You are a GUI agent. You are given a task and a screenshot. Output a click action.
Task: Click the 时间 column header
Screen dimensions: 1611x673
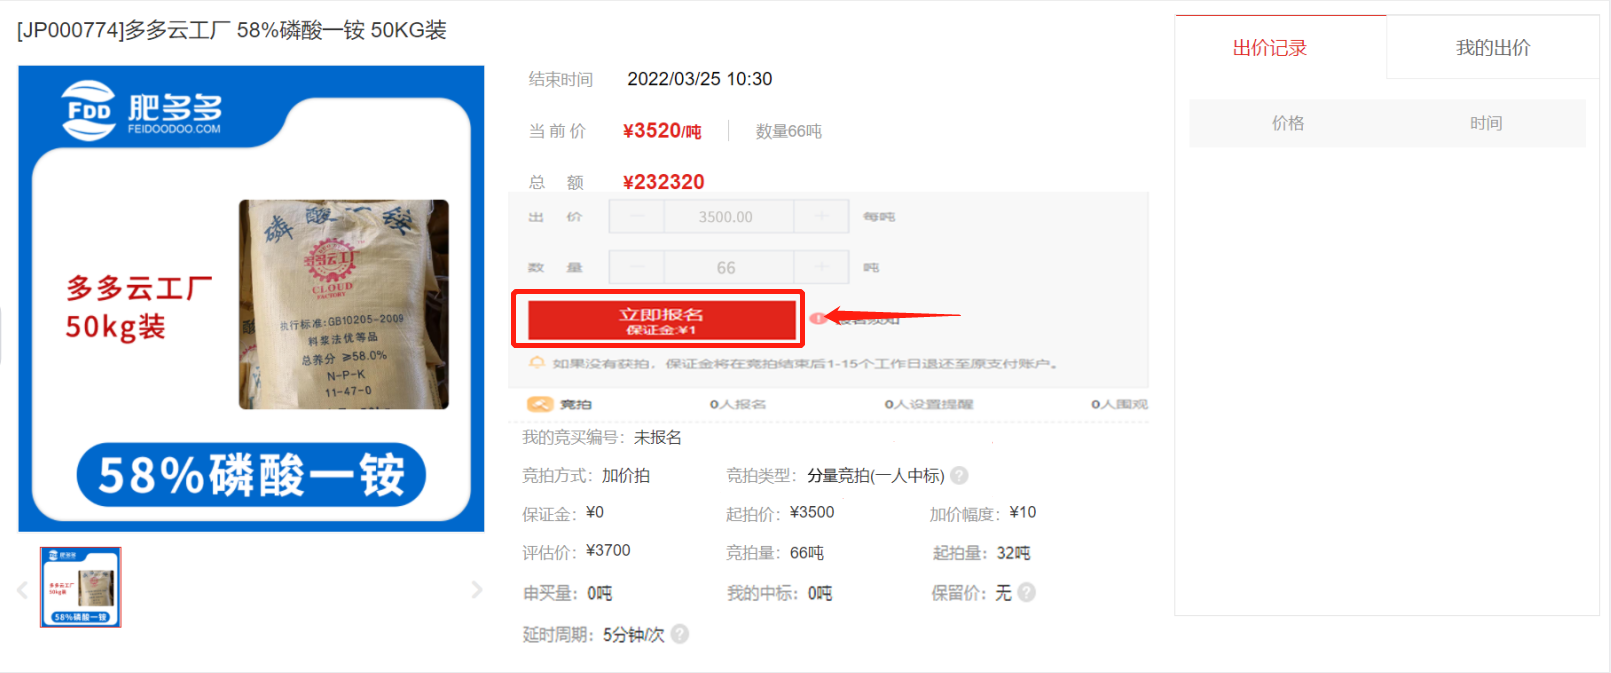coord(1486,123)
